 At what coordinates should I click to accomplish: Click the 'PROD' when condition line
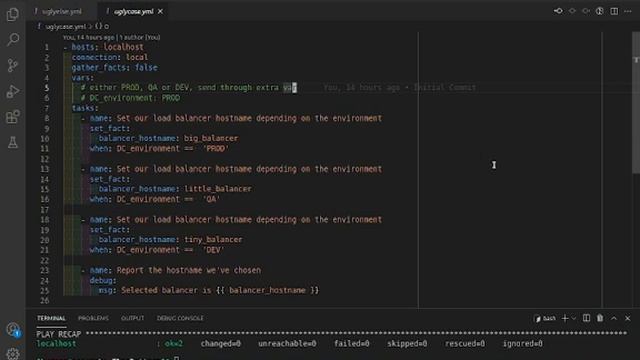159,149
